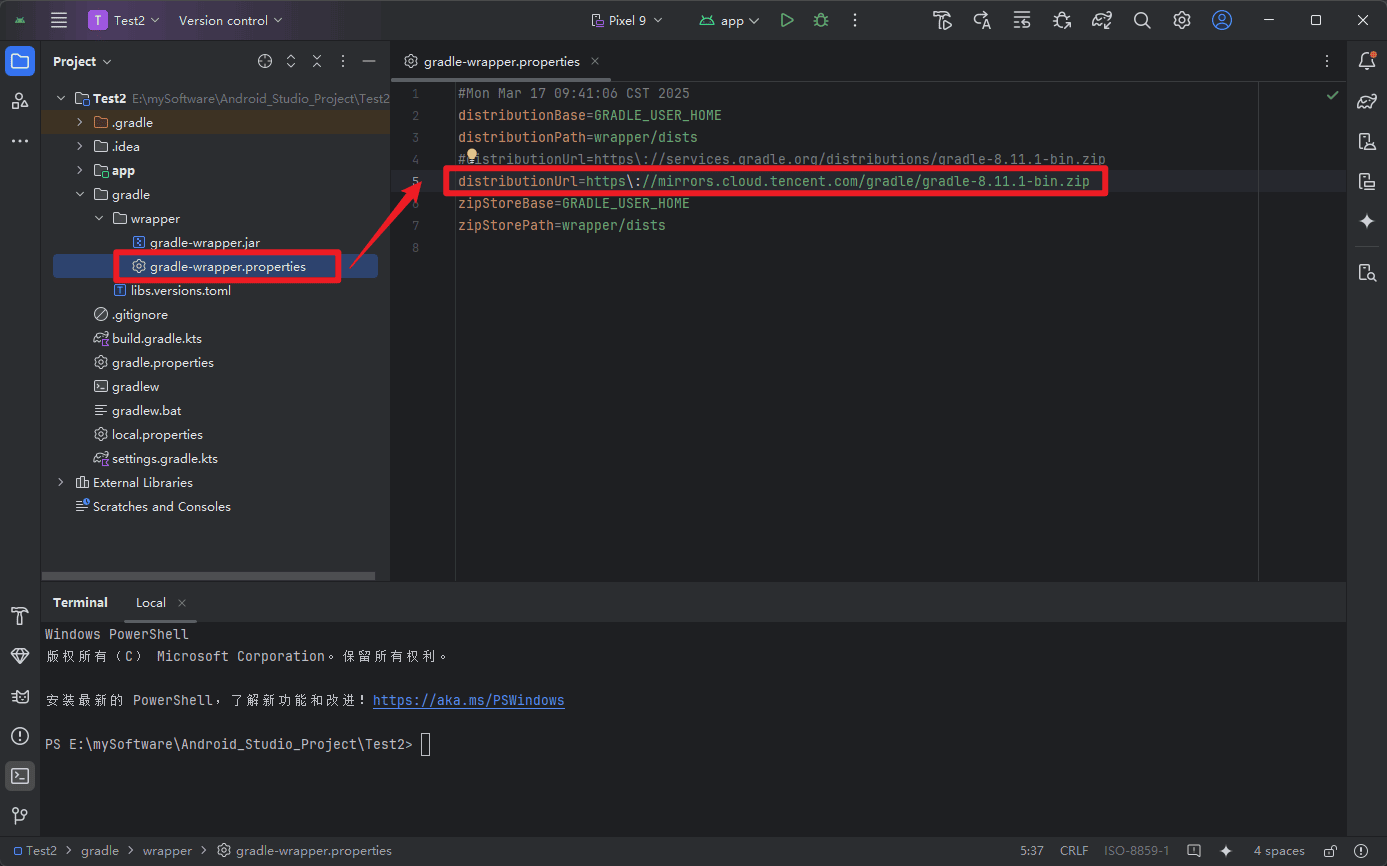Screen dimensions: 1387x866
Task: Open the Search Everywhere magnifier
Action: click(1142, 20)
